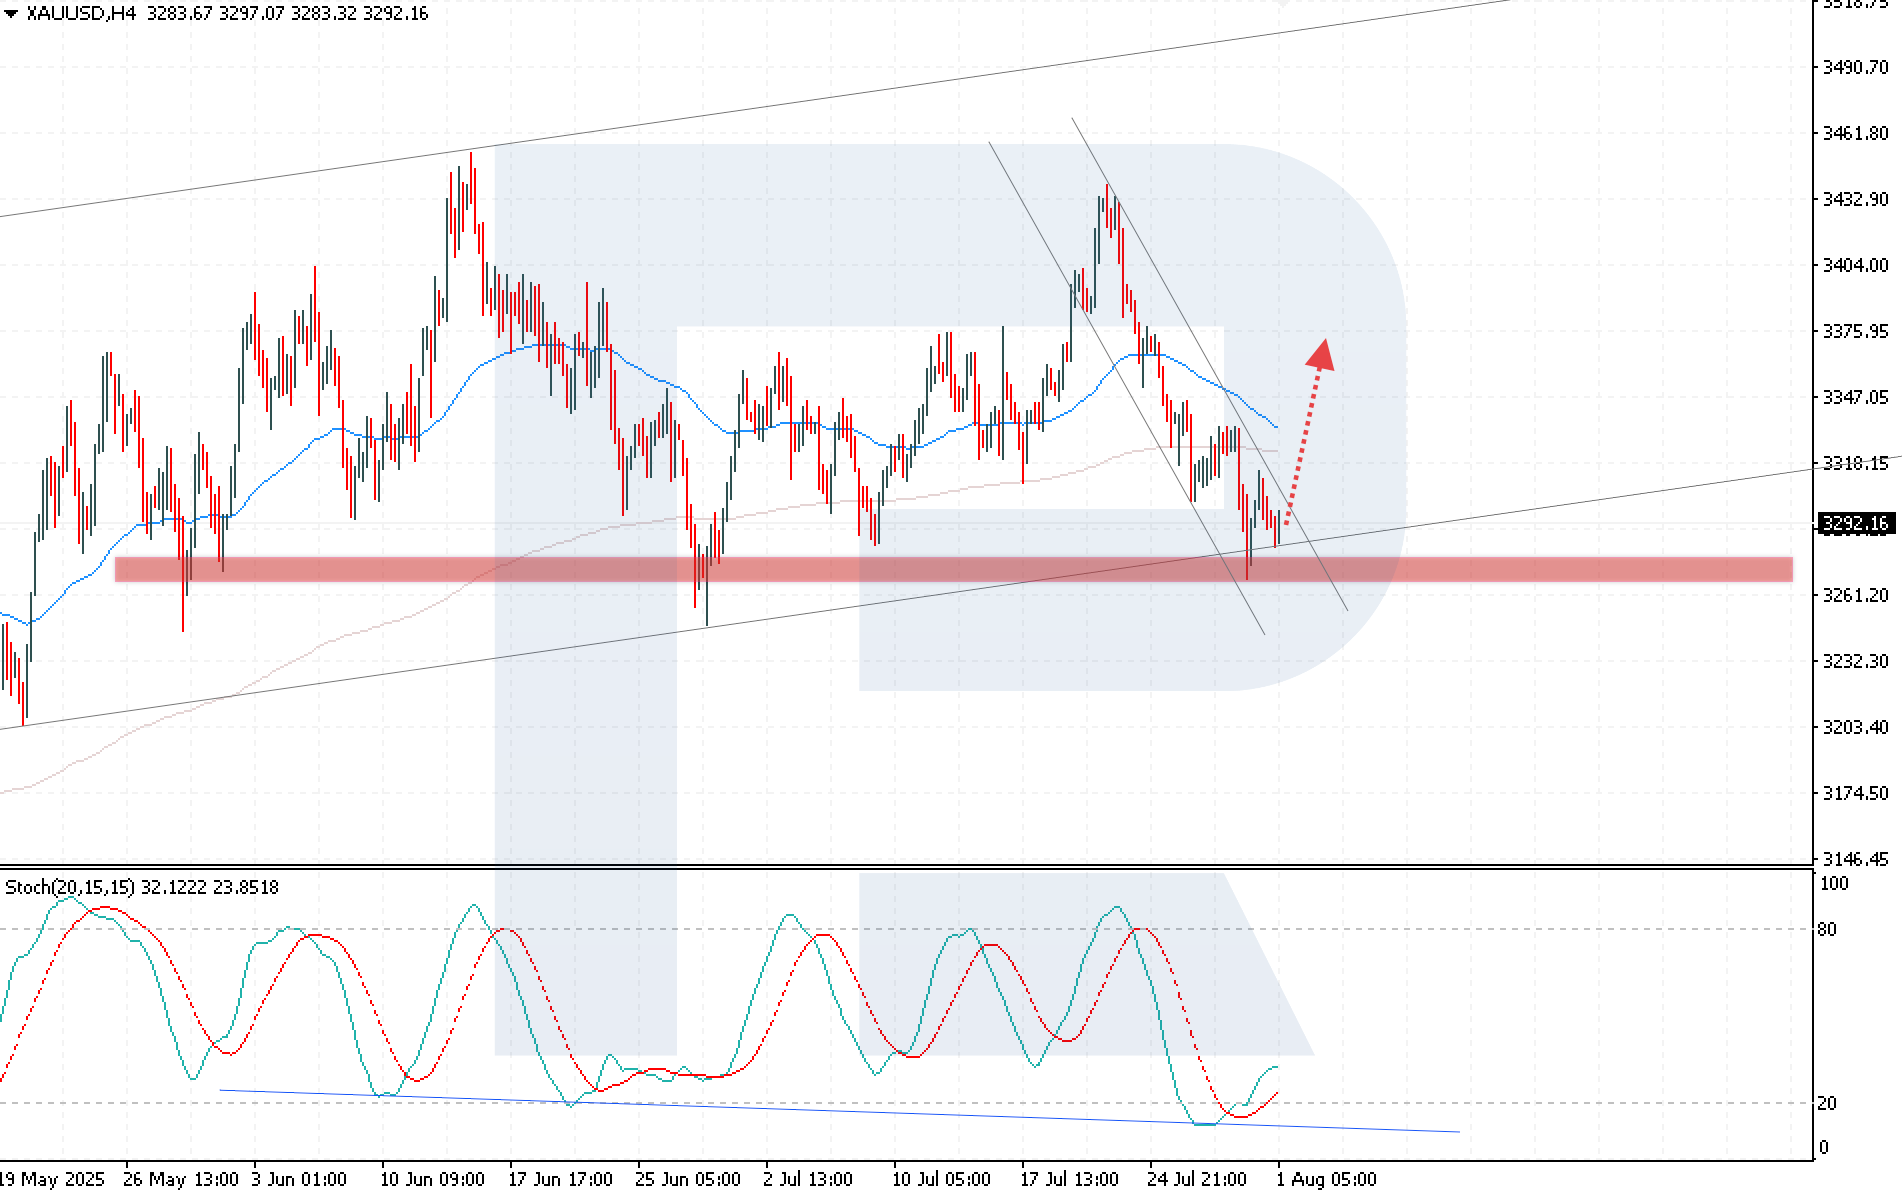Click the 1 Aug 05:00 time label
The image size is (1902, 1200).
tap(1326, 1179)
